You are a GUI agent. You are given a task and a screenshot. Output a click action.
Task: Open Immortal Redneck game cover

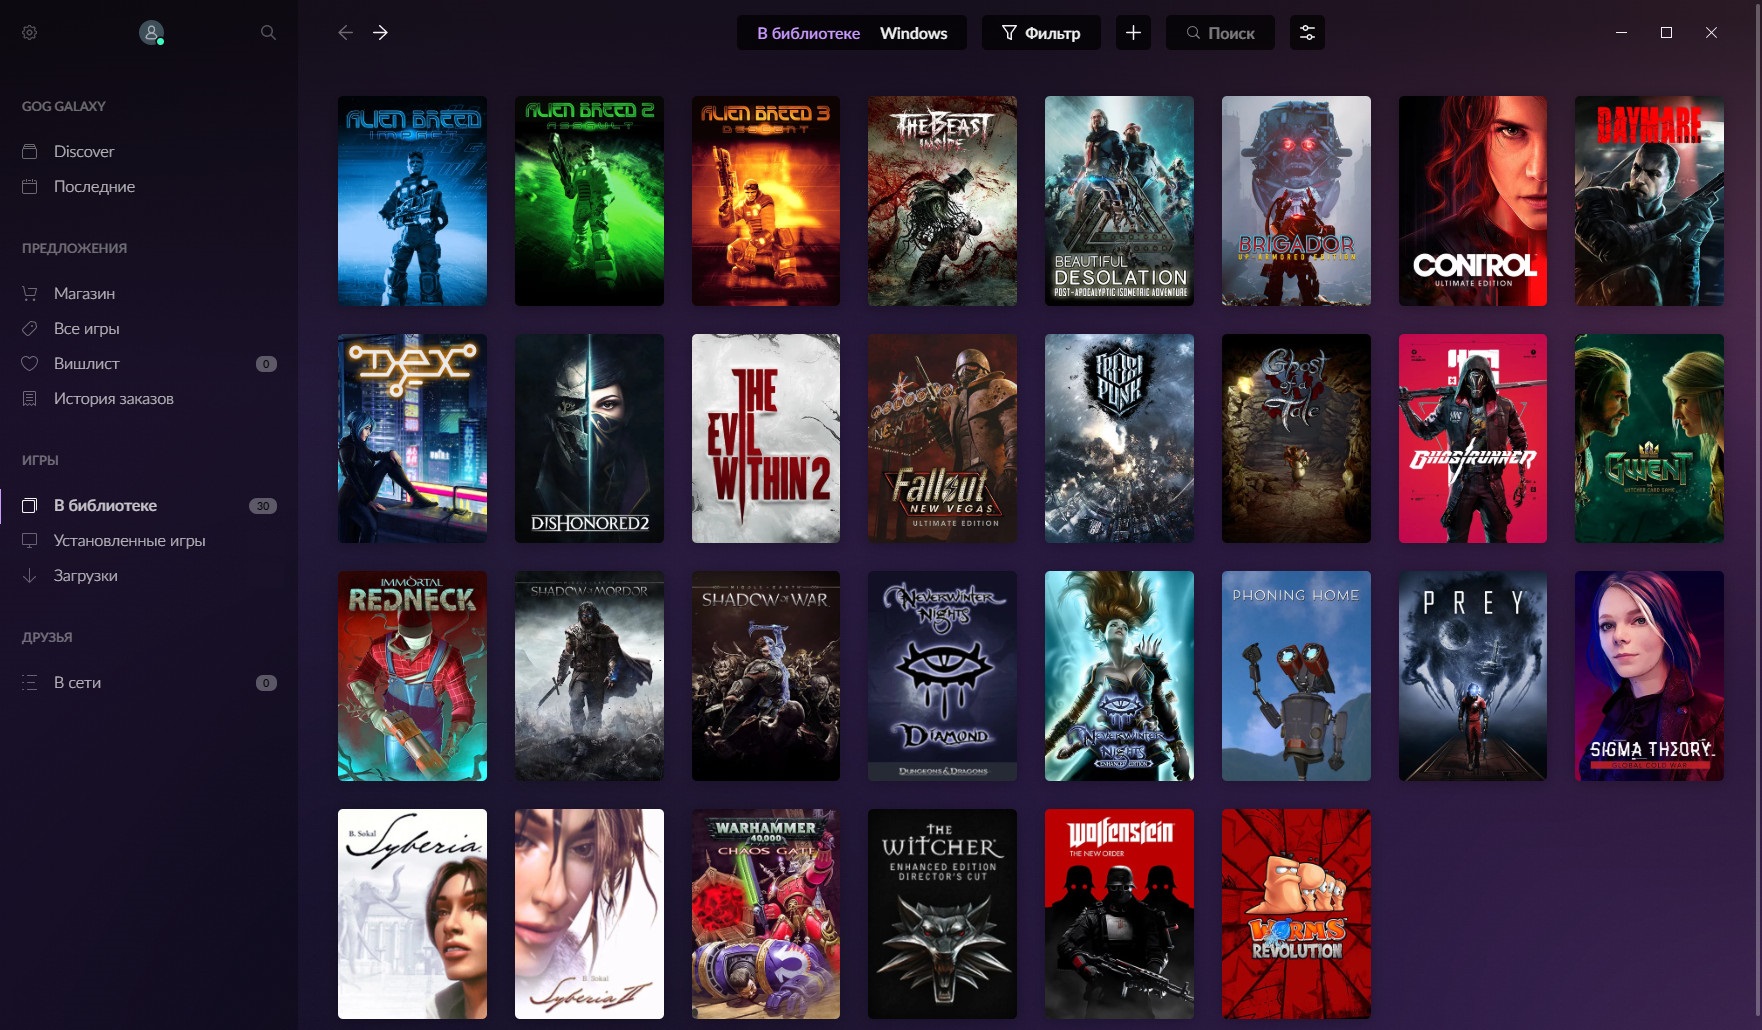pos(412,676)
